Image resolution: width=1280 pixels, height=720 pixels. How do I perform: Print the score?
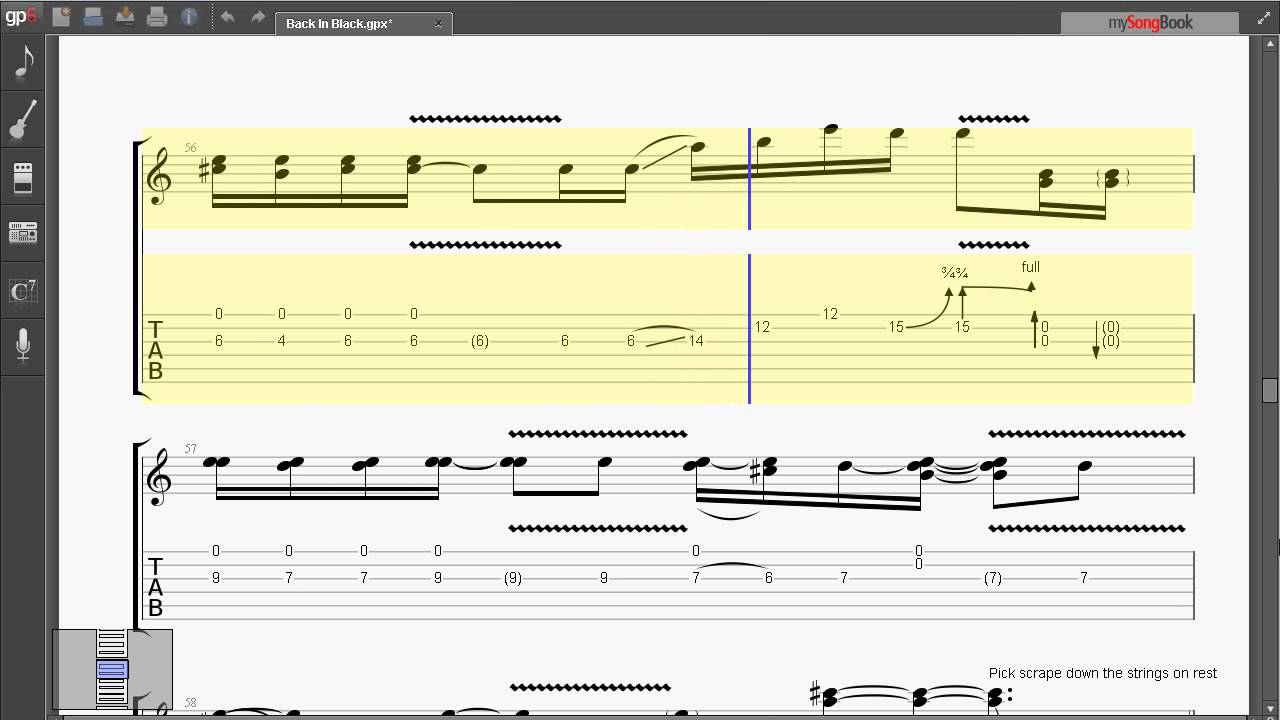[157, 16]
